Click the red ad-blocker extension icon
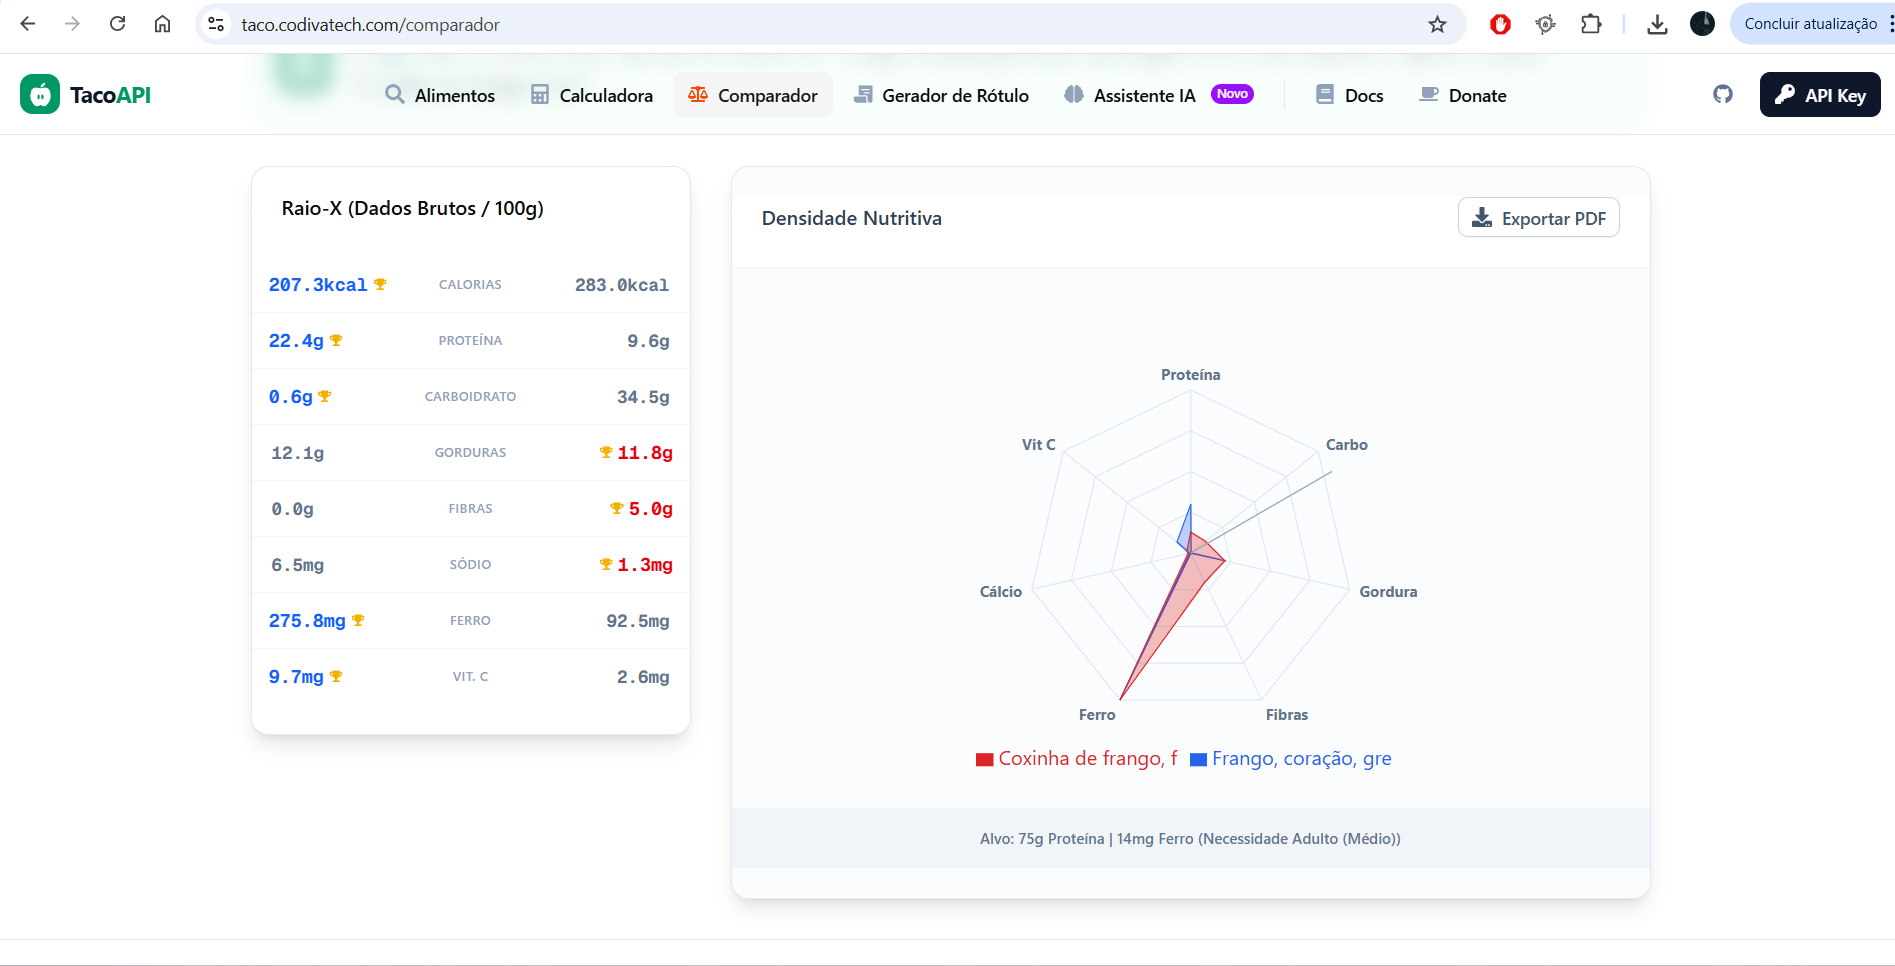 (x=1500, y=25)
